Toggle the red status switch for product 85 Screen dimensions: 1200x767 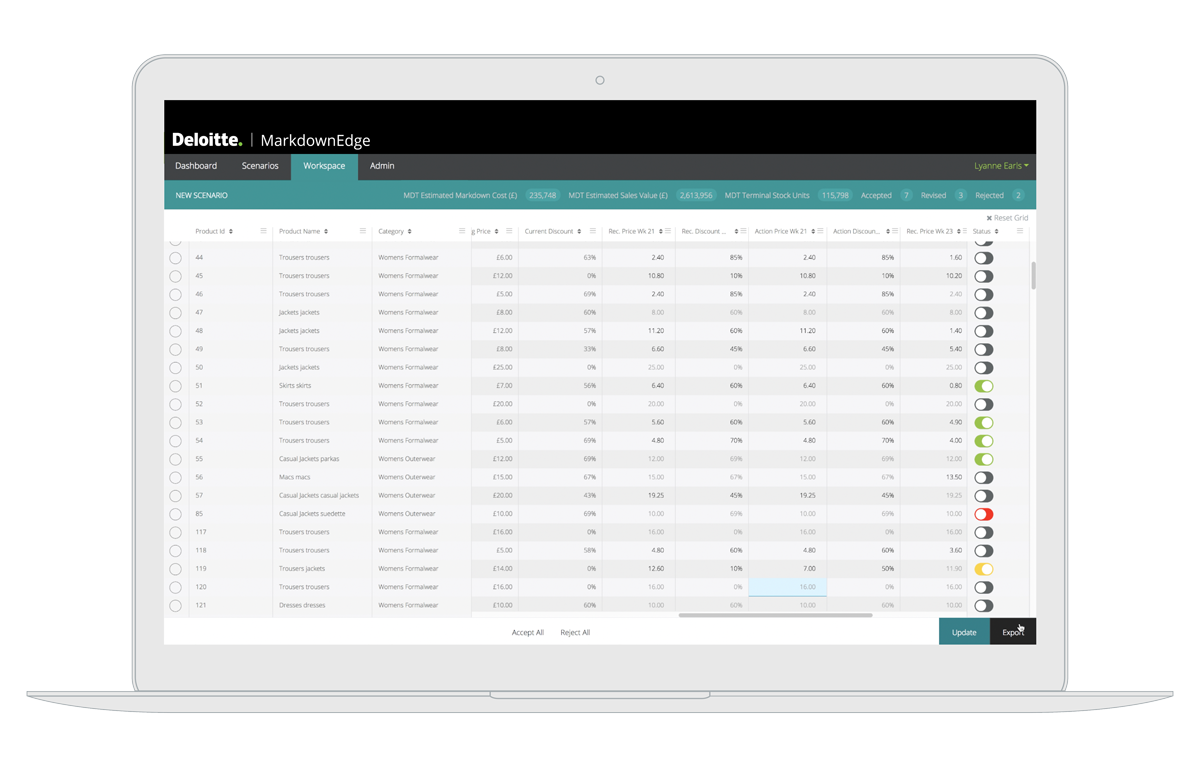click(984, 514)
